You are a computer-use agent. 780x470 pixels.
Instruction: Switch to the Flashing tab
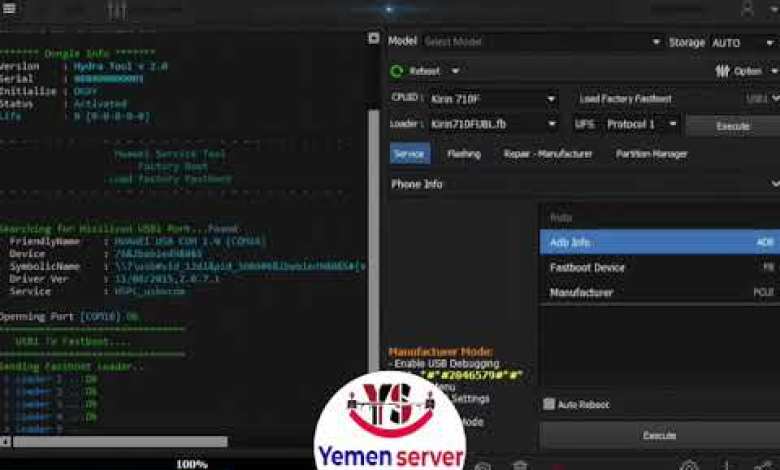(x=463, y=154)
